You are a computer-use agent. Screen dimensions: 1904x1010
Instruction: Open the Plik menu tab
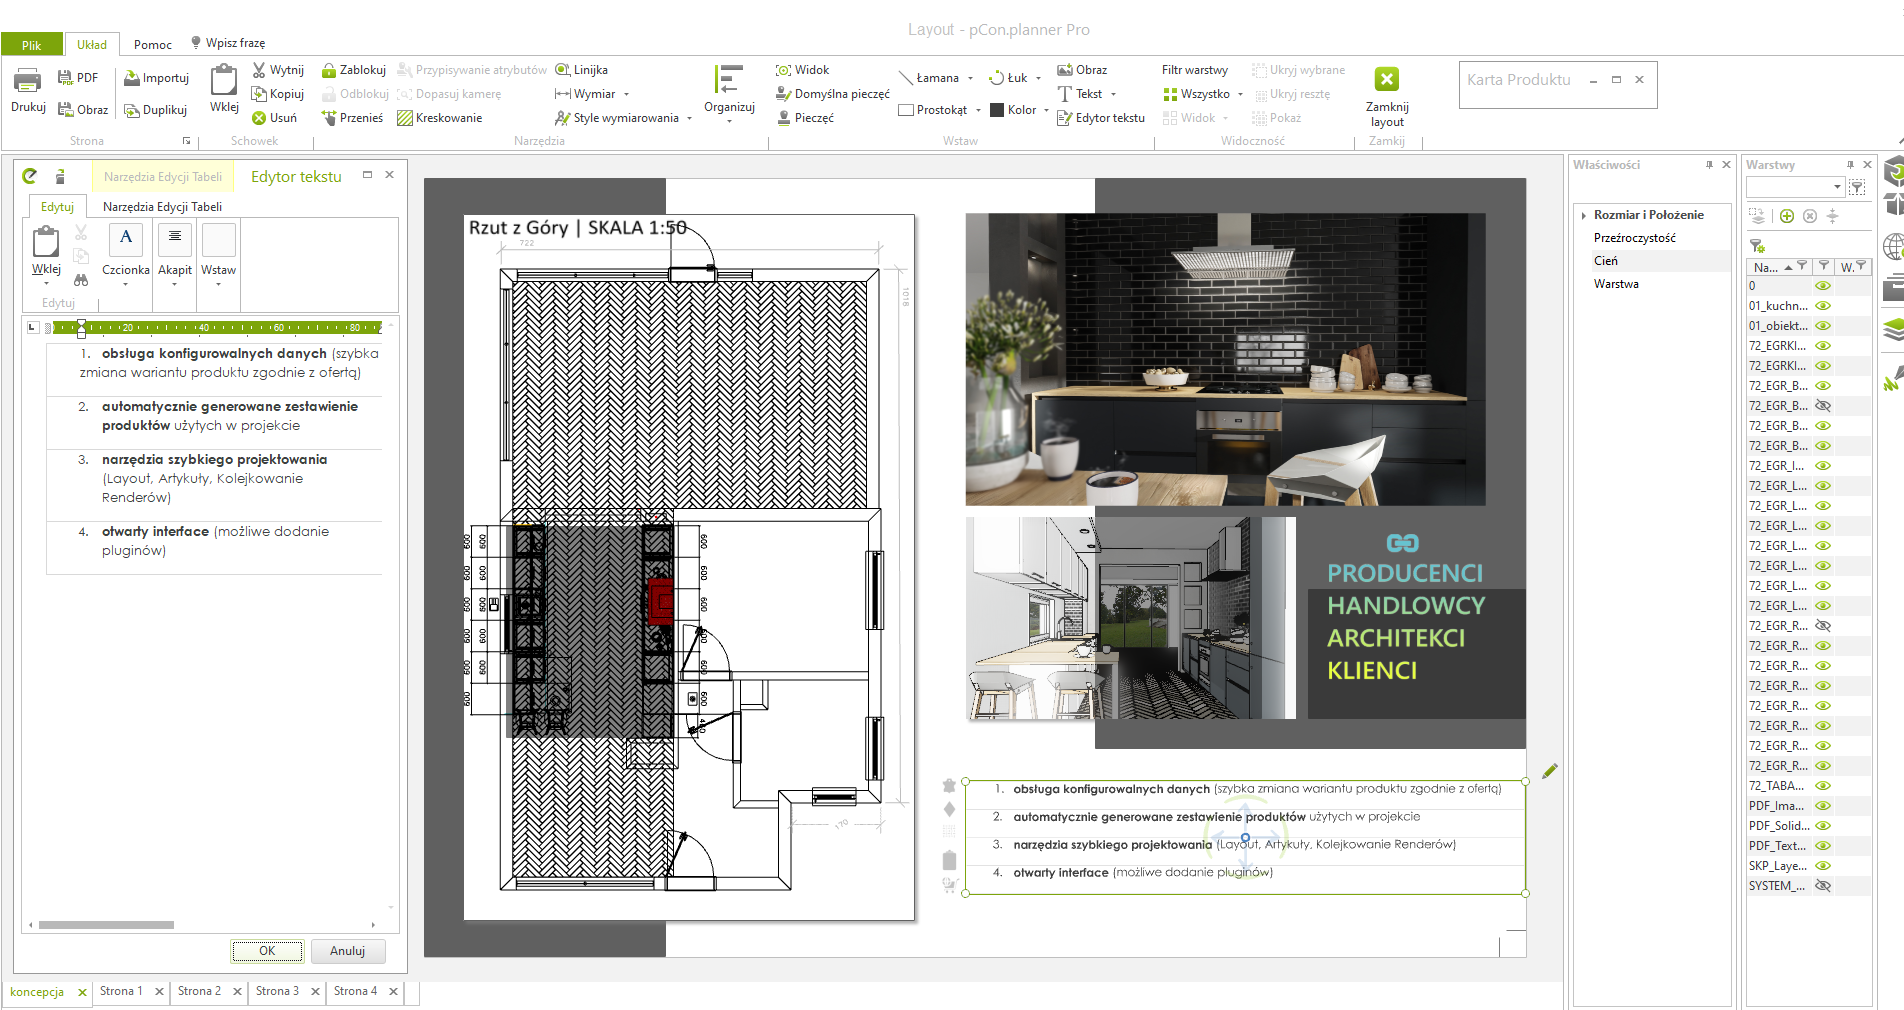click(x=32, y=45)
